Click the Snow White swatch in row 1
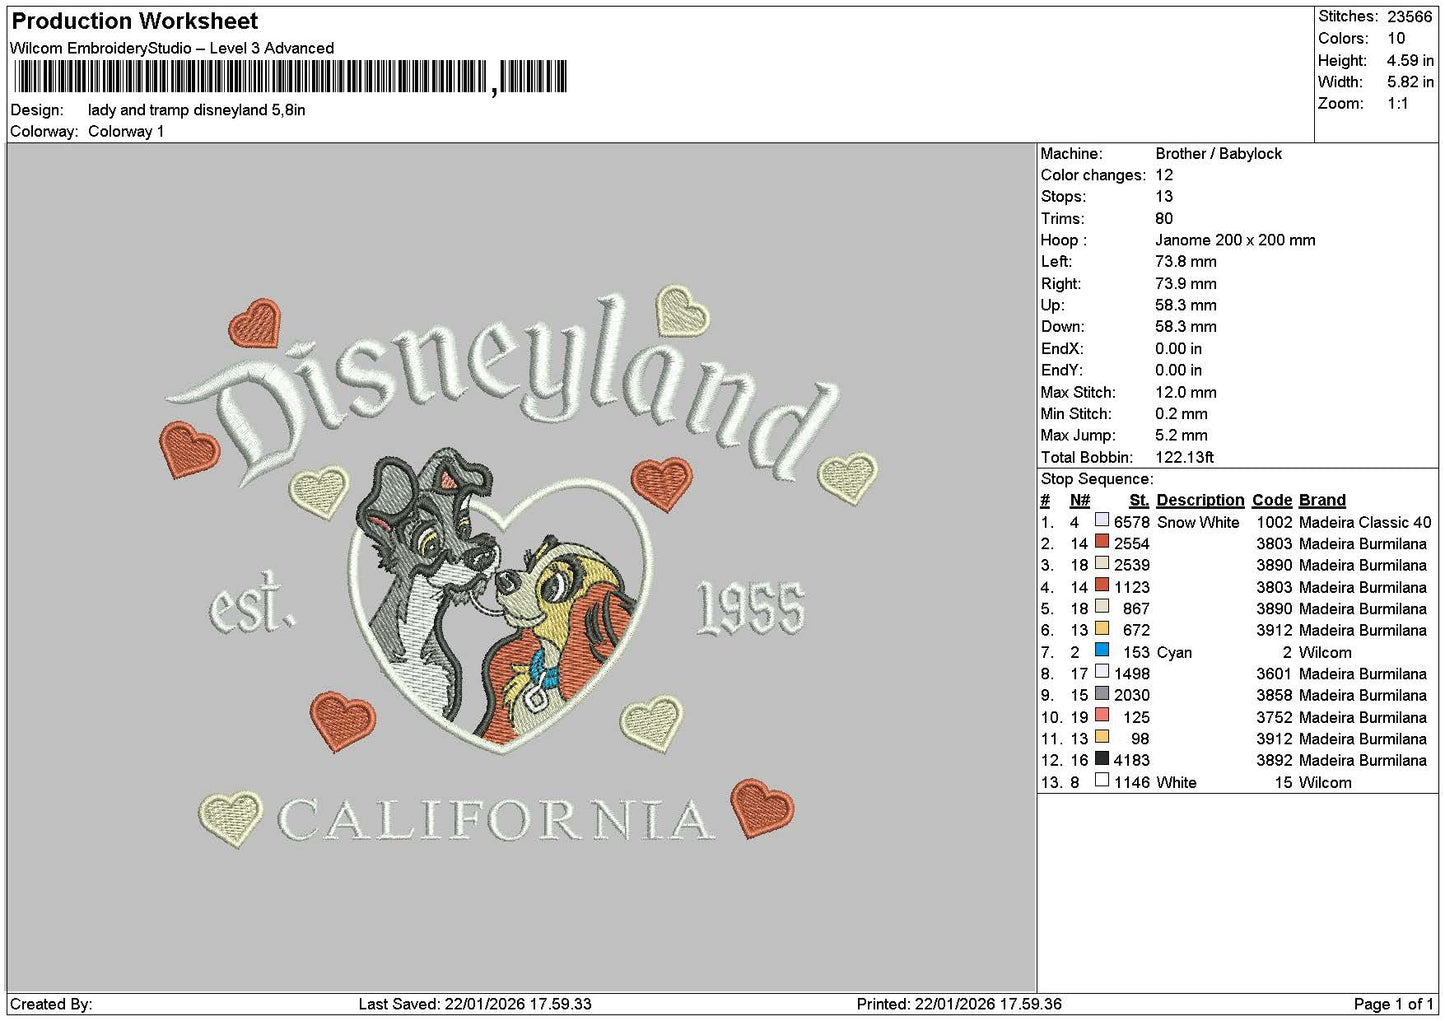The width and height of the screenshot is (1445, 1021). click(1102, 521)
